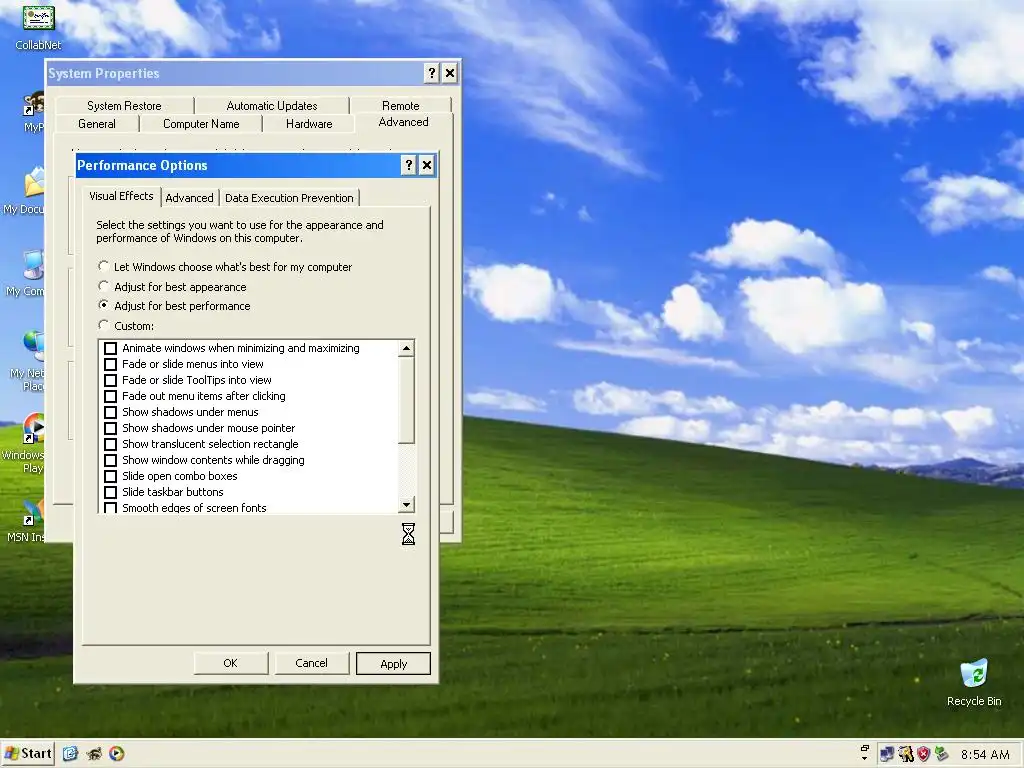
Task: Open the Remote tab
Action: 400,106
